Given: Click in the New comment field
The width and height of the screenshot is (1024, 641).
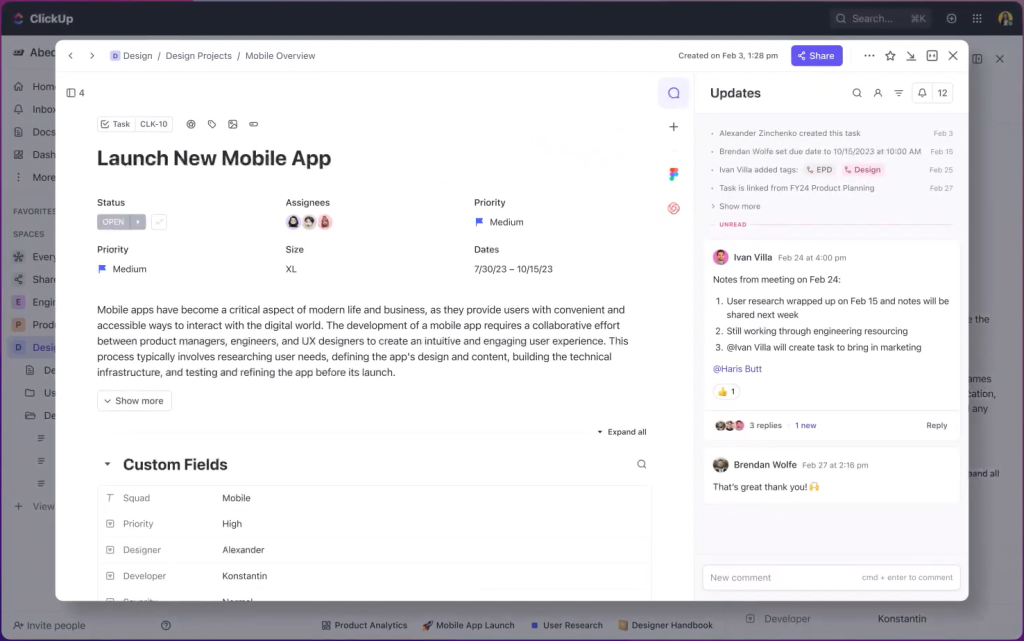Looking at the screenshot, I should (831, 578).
